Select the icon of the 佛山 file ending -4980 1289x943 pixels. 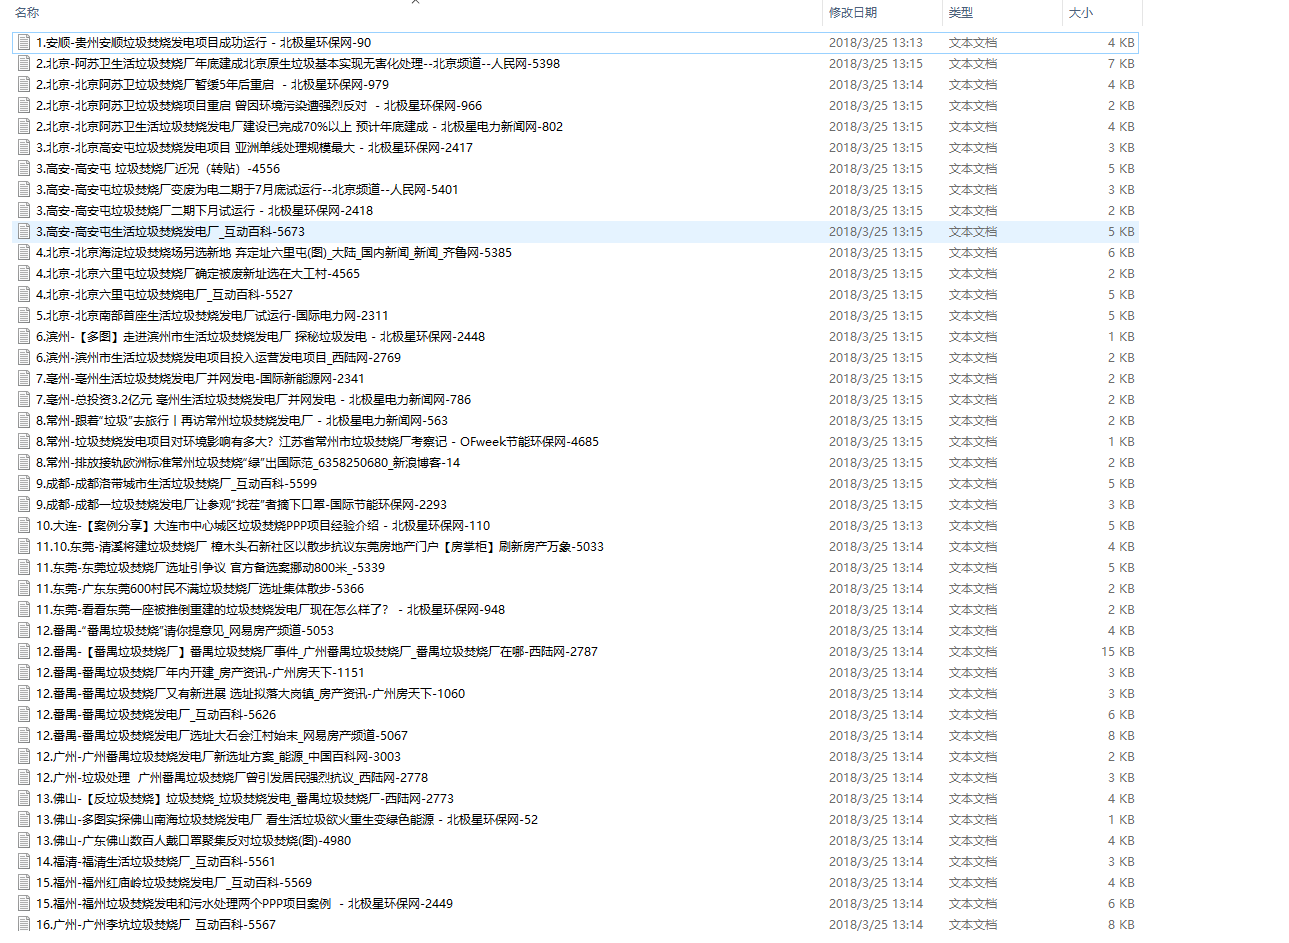pos(24,840)
